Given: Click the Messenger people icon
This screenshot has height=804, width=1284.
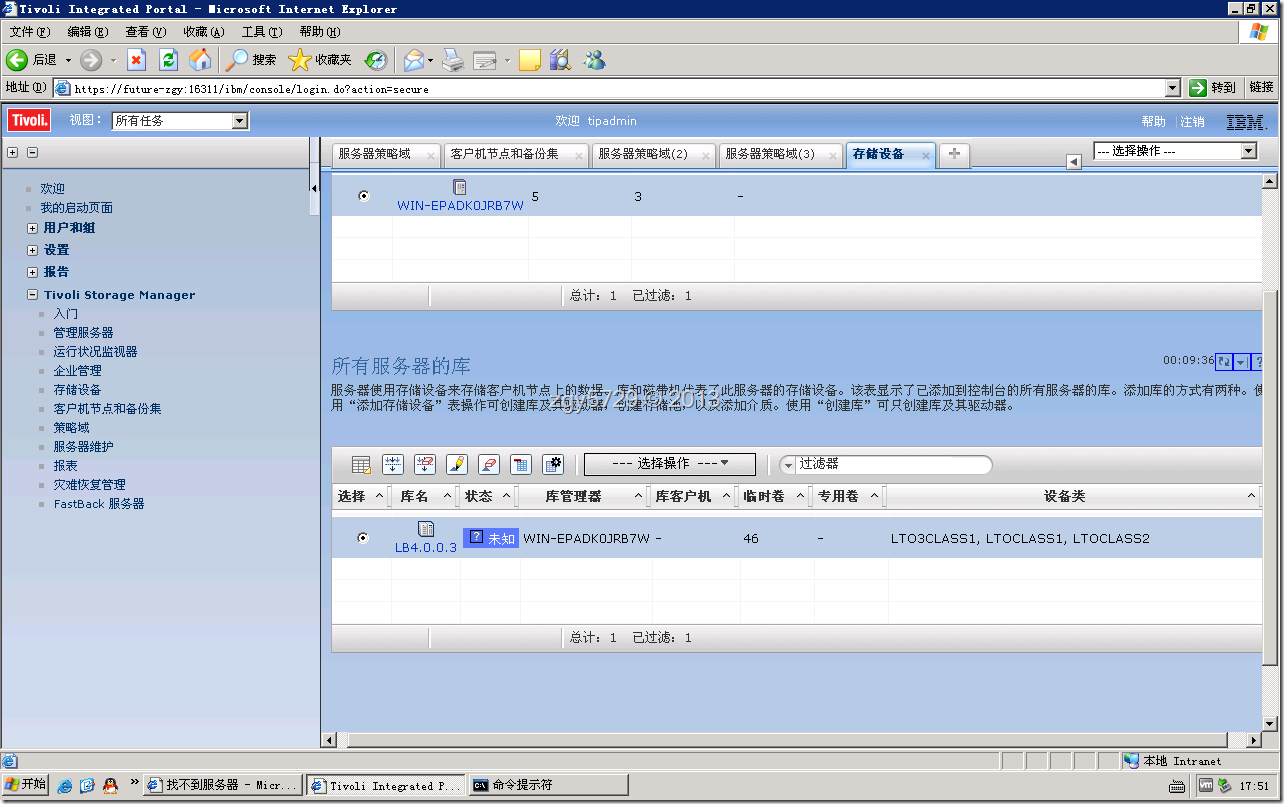Looking at the screenshot, I should (594, 60).
